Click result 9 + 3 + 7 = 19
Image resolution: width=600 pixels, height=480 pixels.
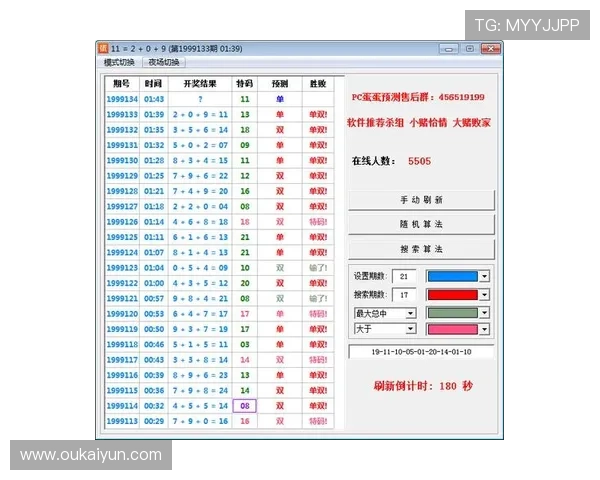[200, 329]
